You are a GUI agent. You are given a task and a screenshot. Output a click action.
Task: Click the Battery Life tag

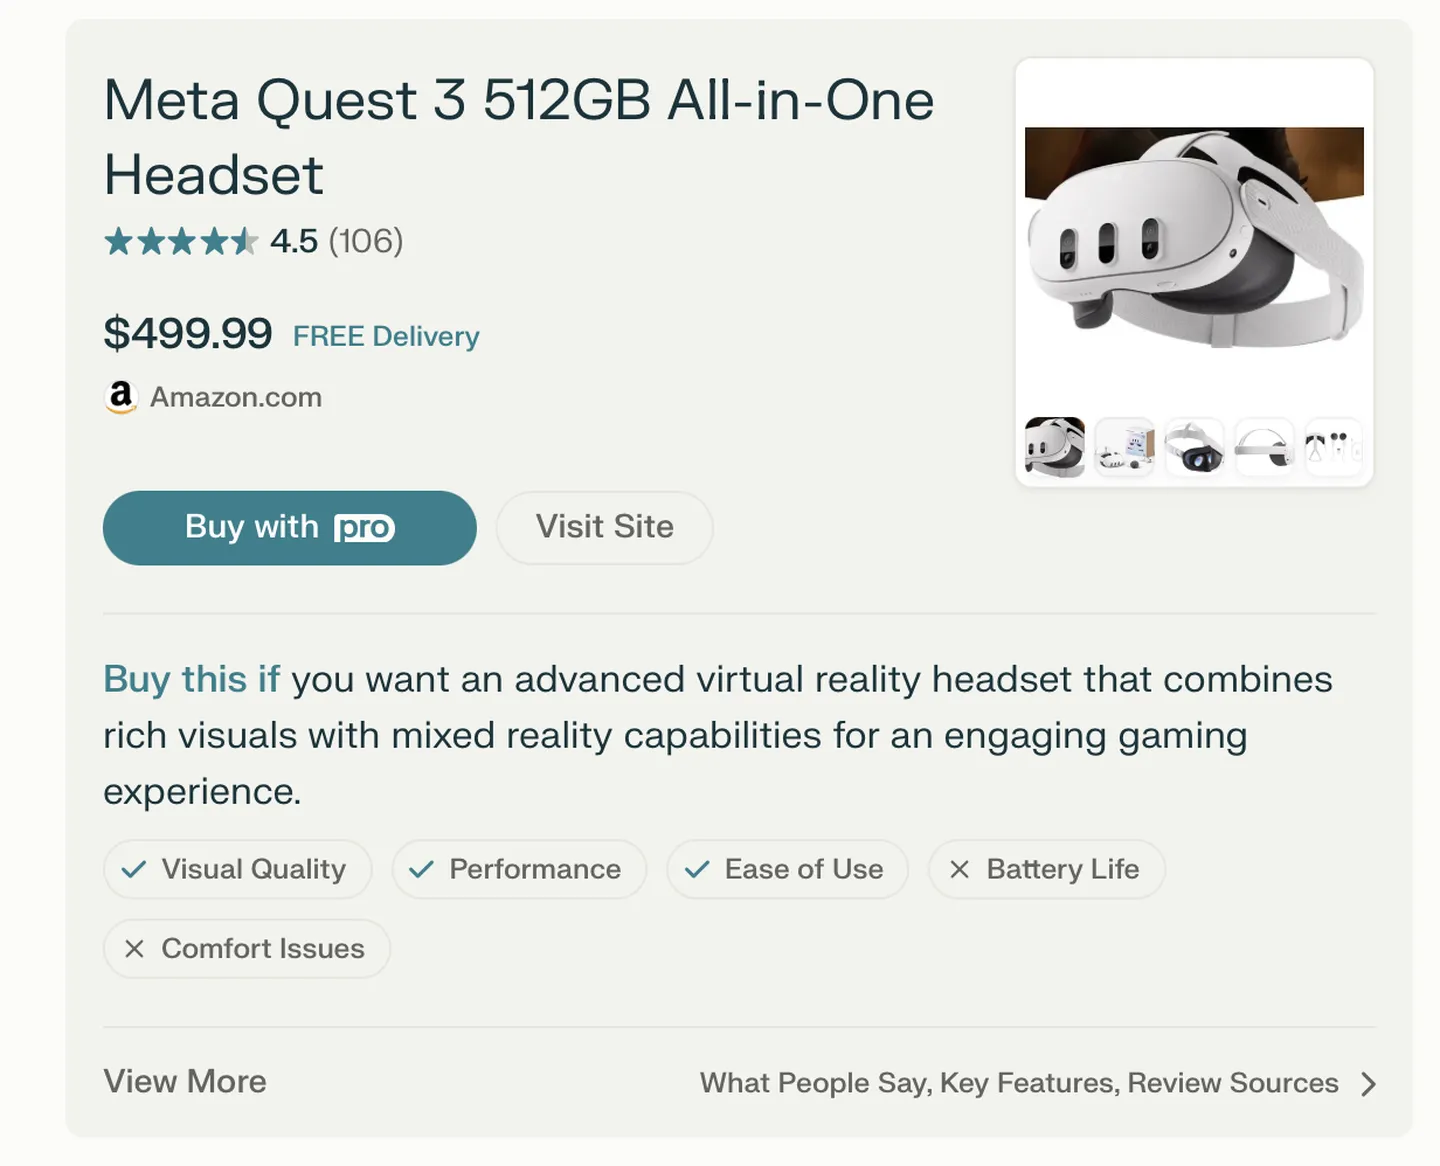coord(1046,869)
